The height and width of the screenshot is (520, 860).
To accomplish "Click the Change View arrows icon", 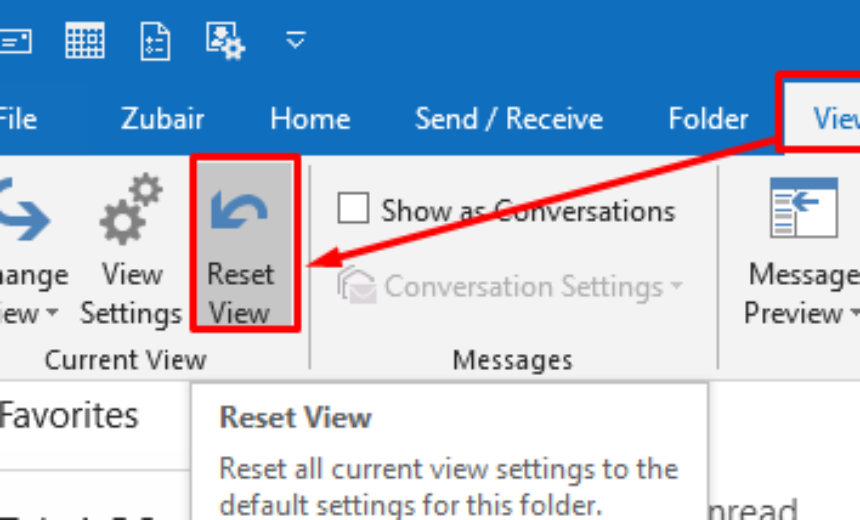I will coord(22,212).
